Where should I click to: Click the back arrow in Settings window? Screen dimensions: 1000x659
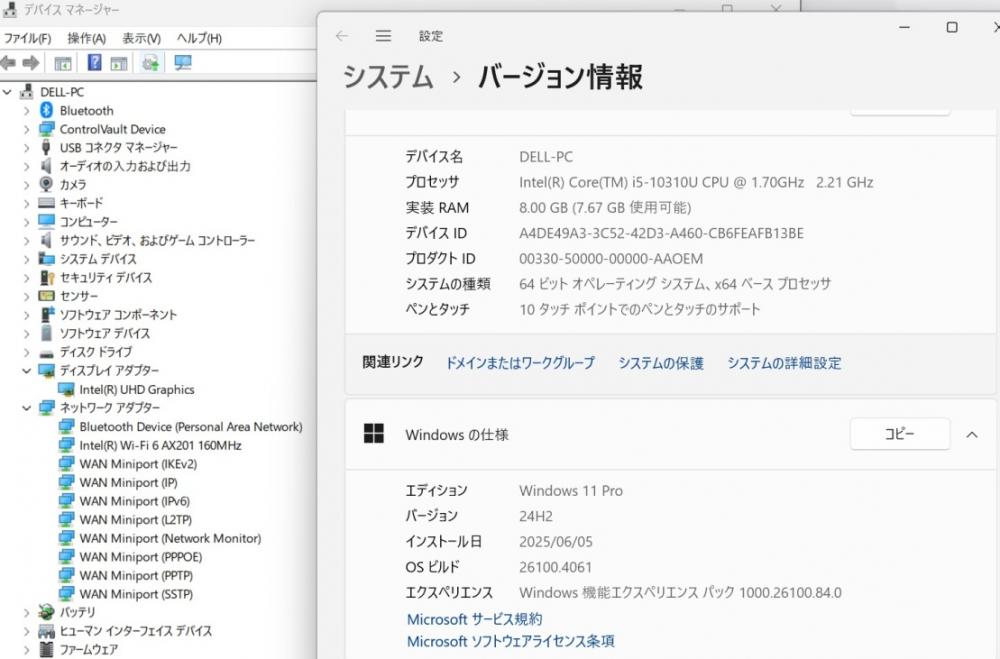342,36
